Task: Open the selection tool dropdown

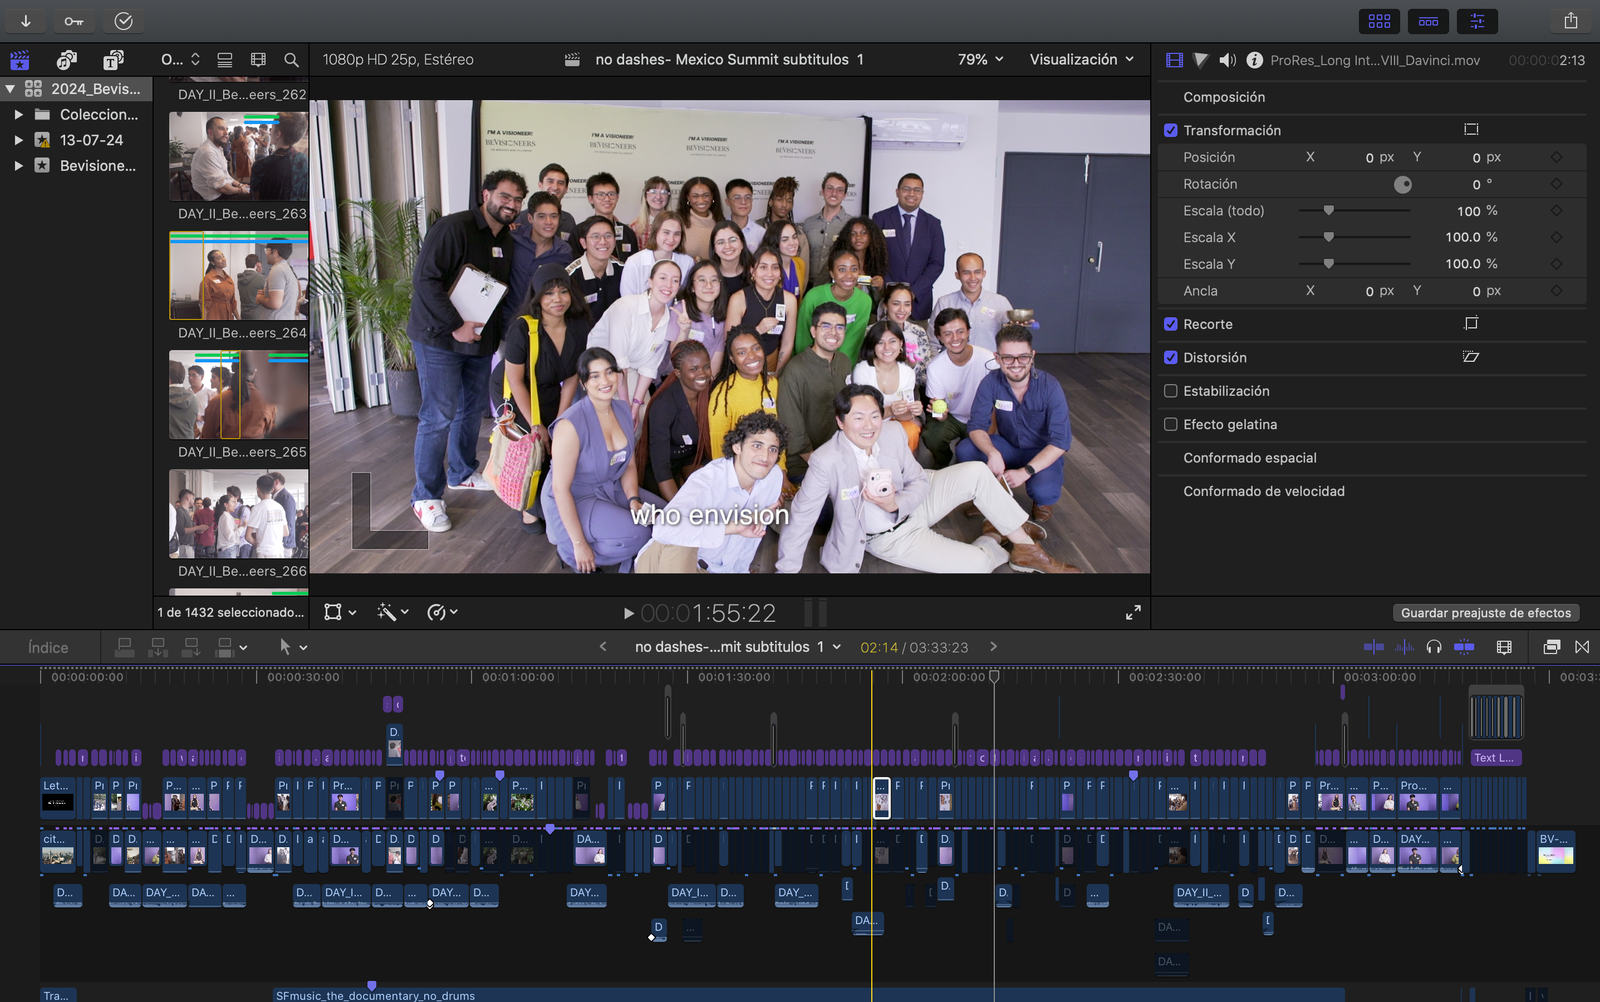Action: click(293, 647)
